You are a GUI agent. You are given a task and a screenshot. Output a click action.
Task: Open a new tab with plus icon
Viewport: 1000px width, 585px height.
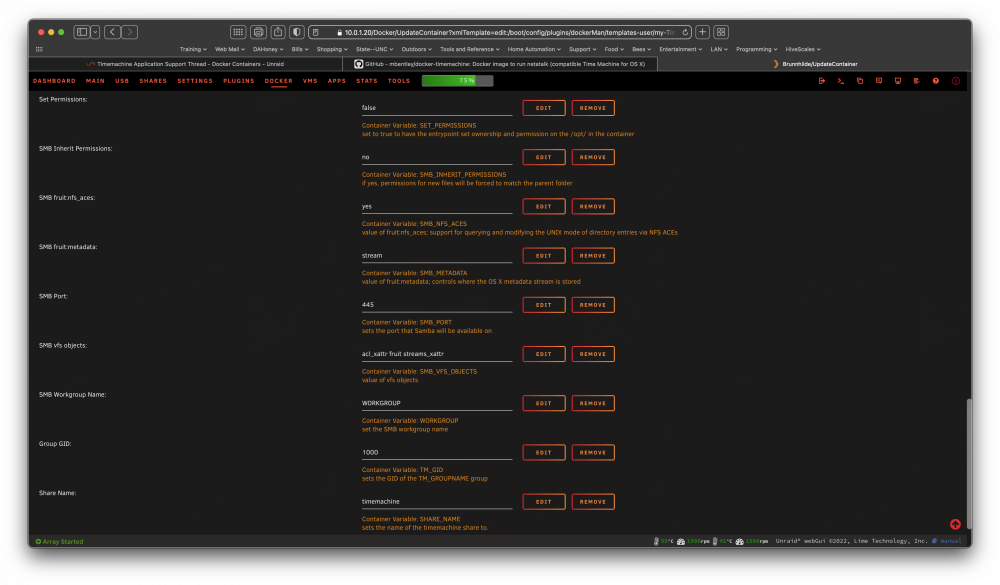coord(702,32)
